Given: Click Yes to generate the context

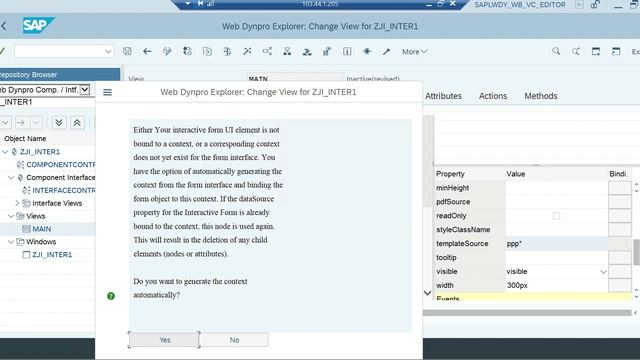Looking at the screenshot, I should coord(164,340).
